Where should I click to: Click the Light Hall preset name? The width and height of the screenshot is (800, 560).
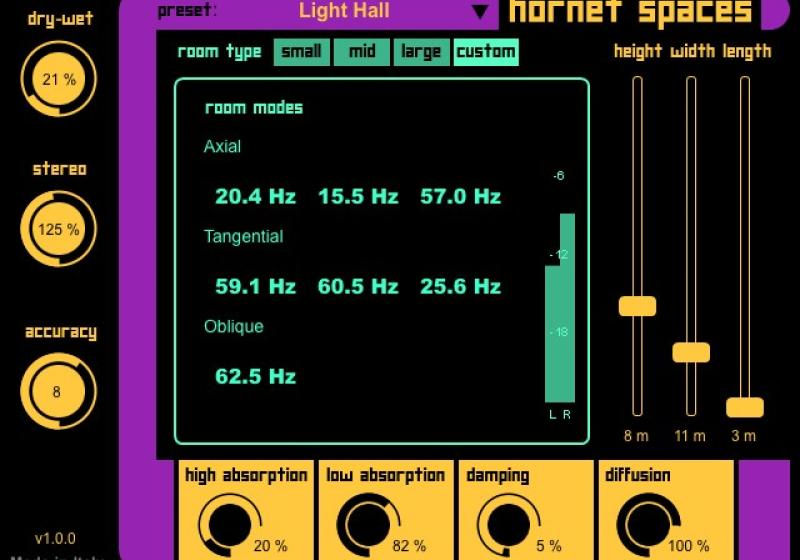pos(344,11)
